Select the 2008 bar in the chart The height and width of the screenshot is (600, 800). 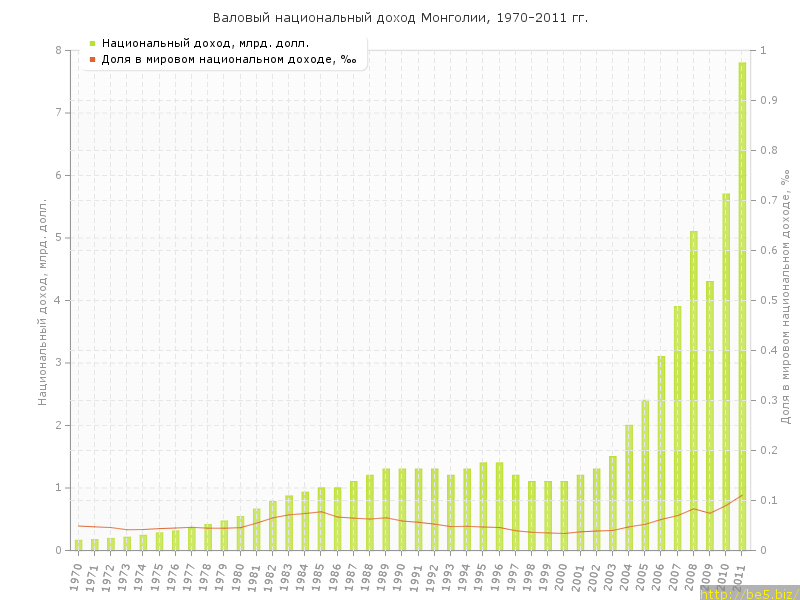click(693, 390)
